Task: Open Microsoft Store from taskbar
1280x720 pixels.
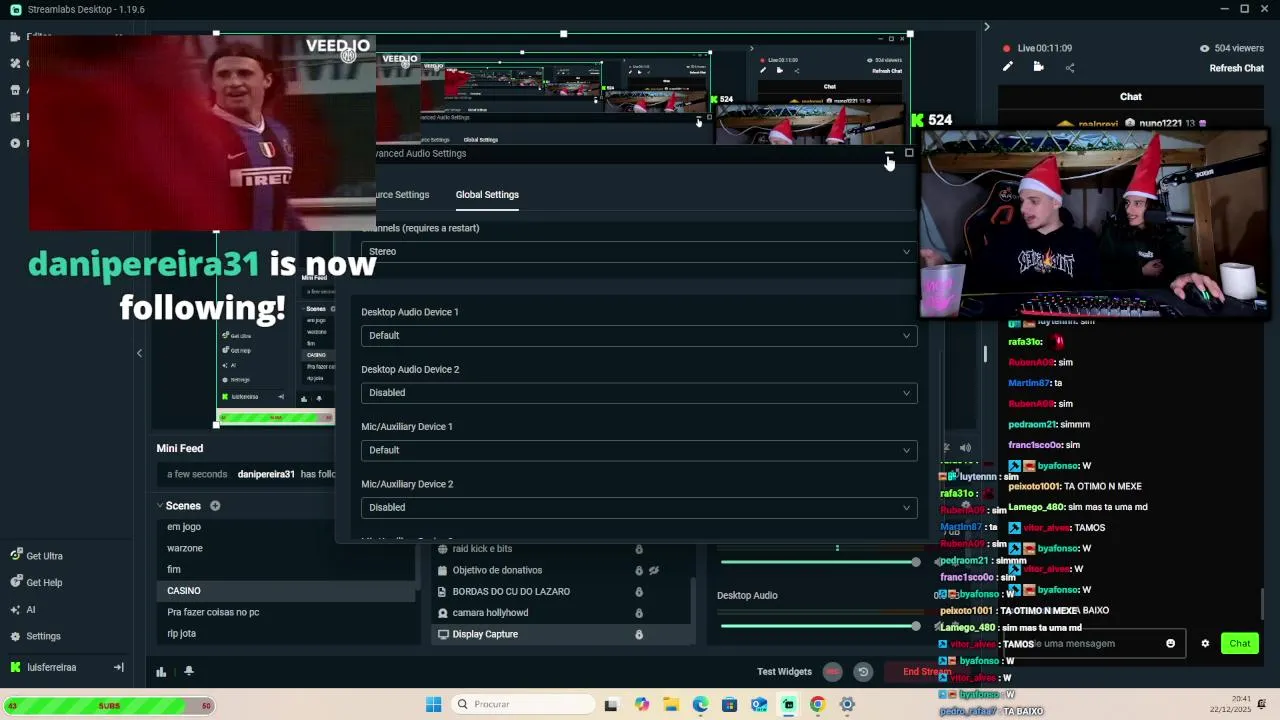Action: click(x=729, y=705)
